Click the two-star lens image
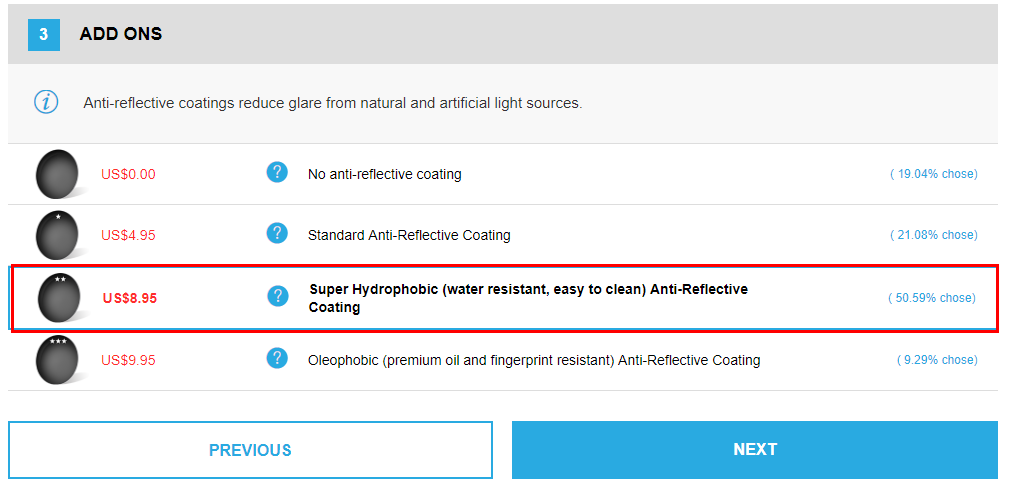Image resolution: width=1014 pixels, height=487 pixels. (x=61, y=298)
